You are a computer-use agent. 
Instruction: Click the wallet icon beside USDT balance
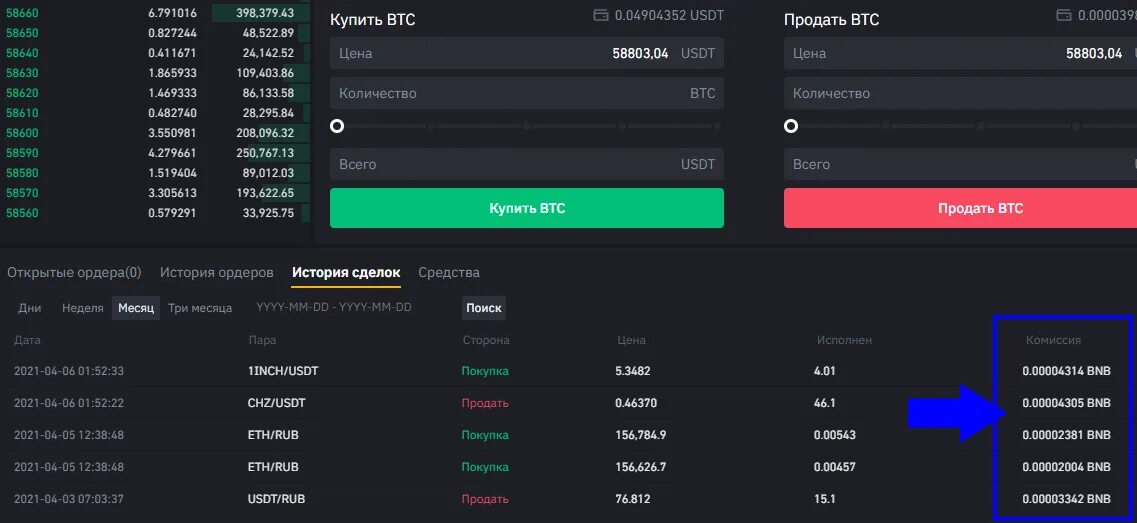pyautogui.click(x=601, y=16)
